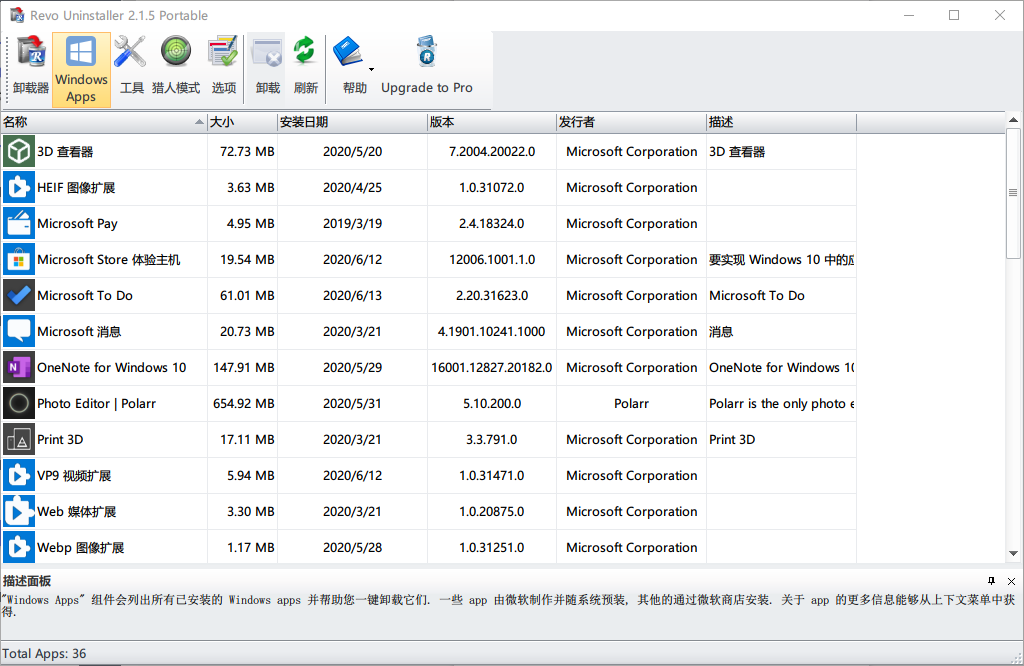The height and width of the screenshot is (666, 1024).
Task: Pin the description panel (描述面板)
Action: point(991,581)
